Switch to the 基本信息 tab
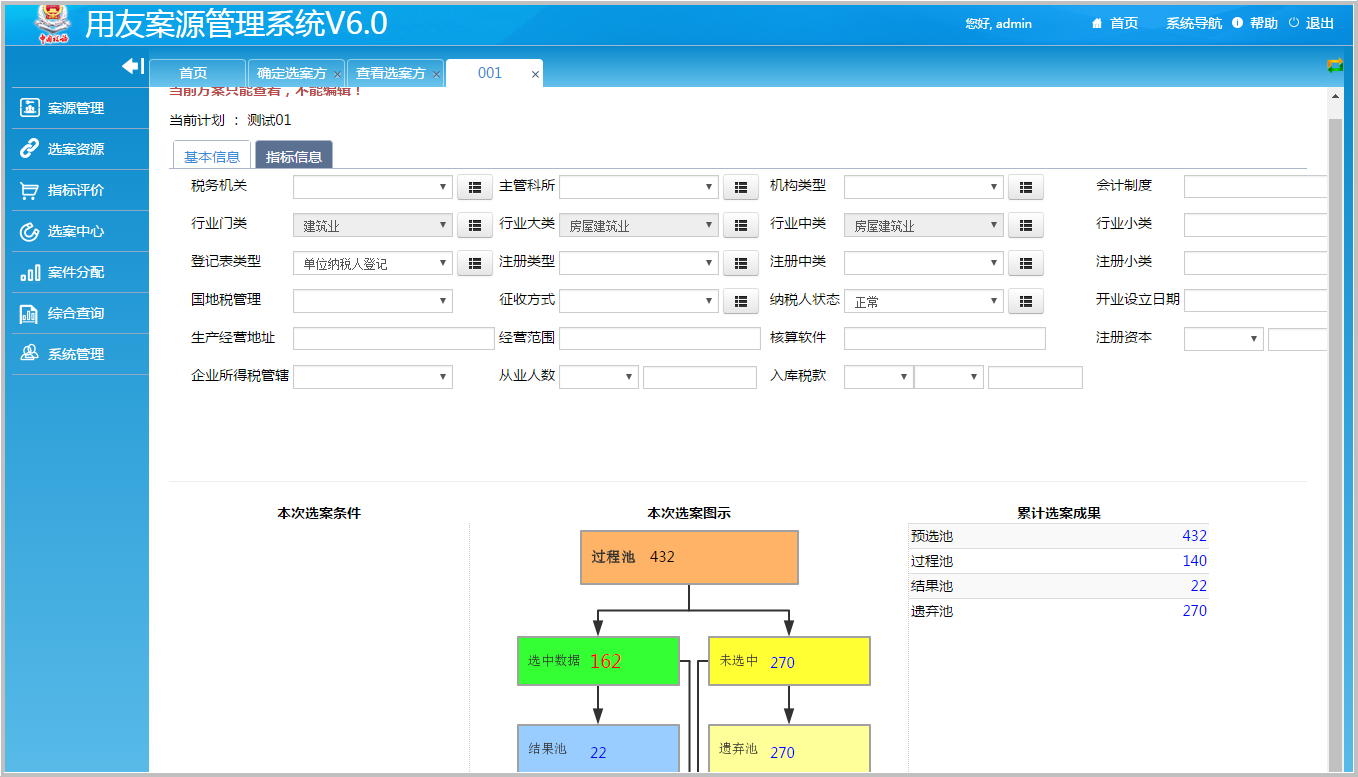The height and width of the screenshot is (777, 1358). (212, 156)
